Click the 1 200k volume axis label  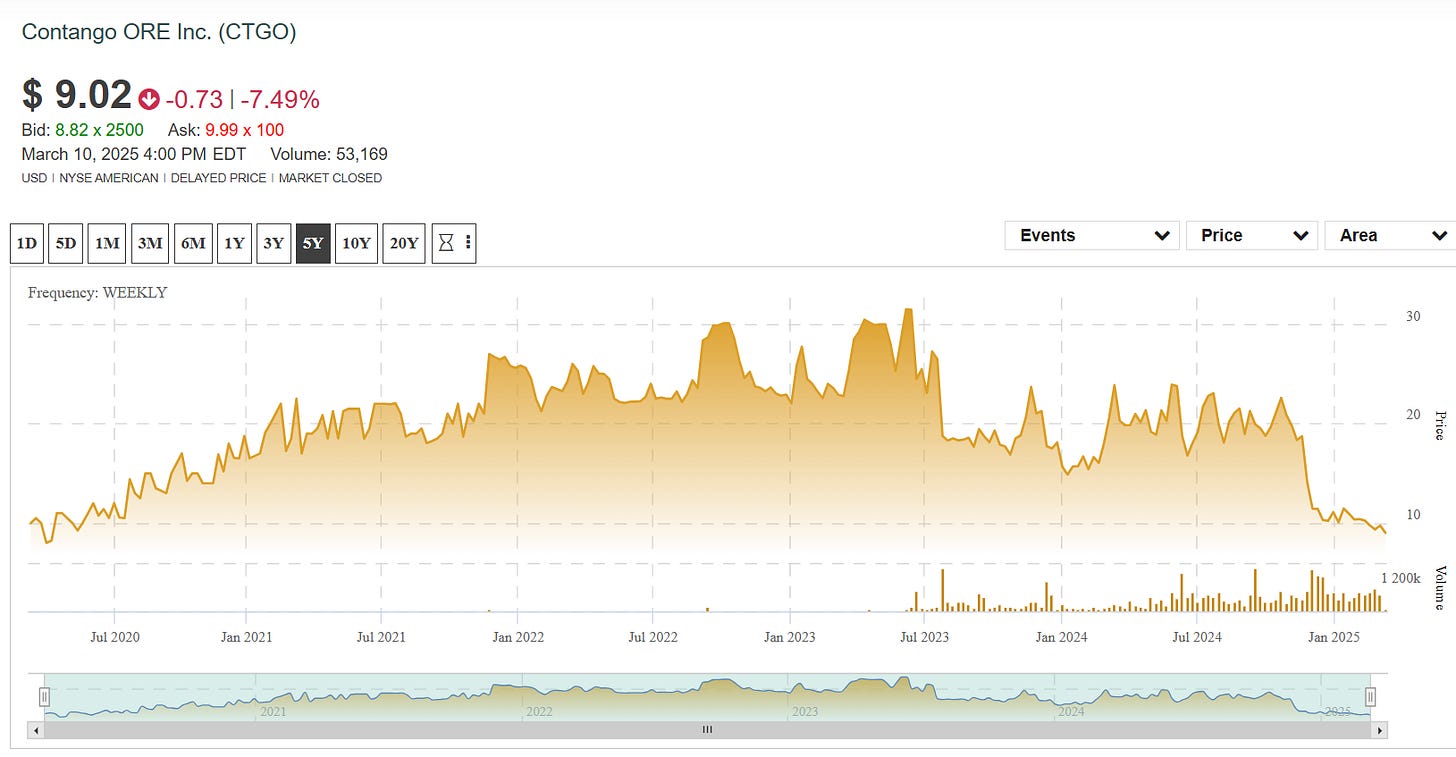click(x=1401, y=578)
